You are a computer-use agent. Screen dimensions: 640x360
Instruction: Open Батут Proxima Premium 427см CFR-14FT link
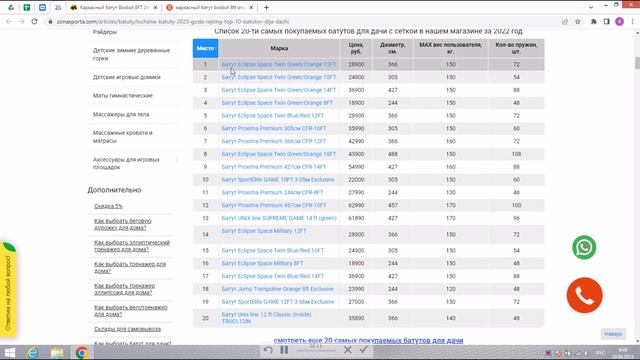point(273,167)
